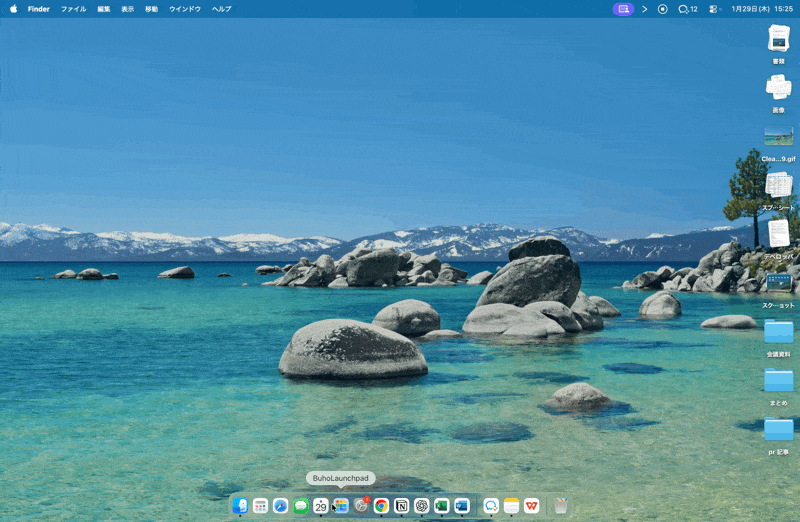The width and height of the screenshot is (800, 522).
Task: Open ChatGPT app in the Dock
Action: 421,506
